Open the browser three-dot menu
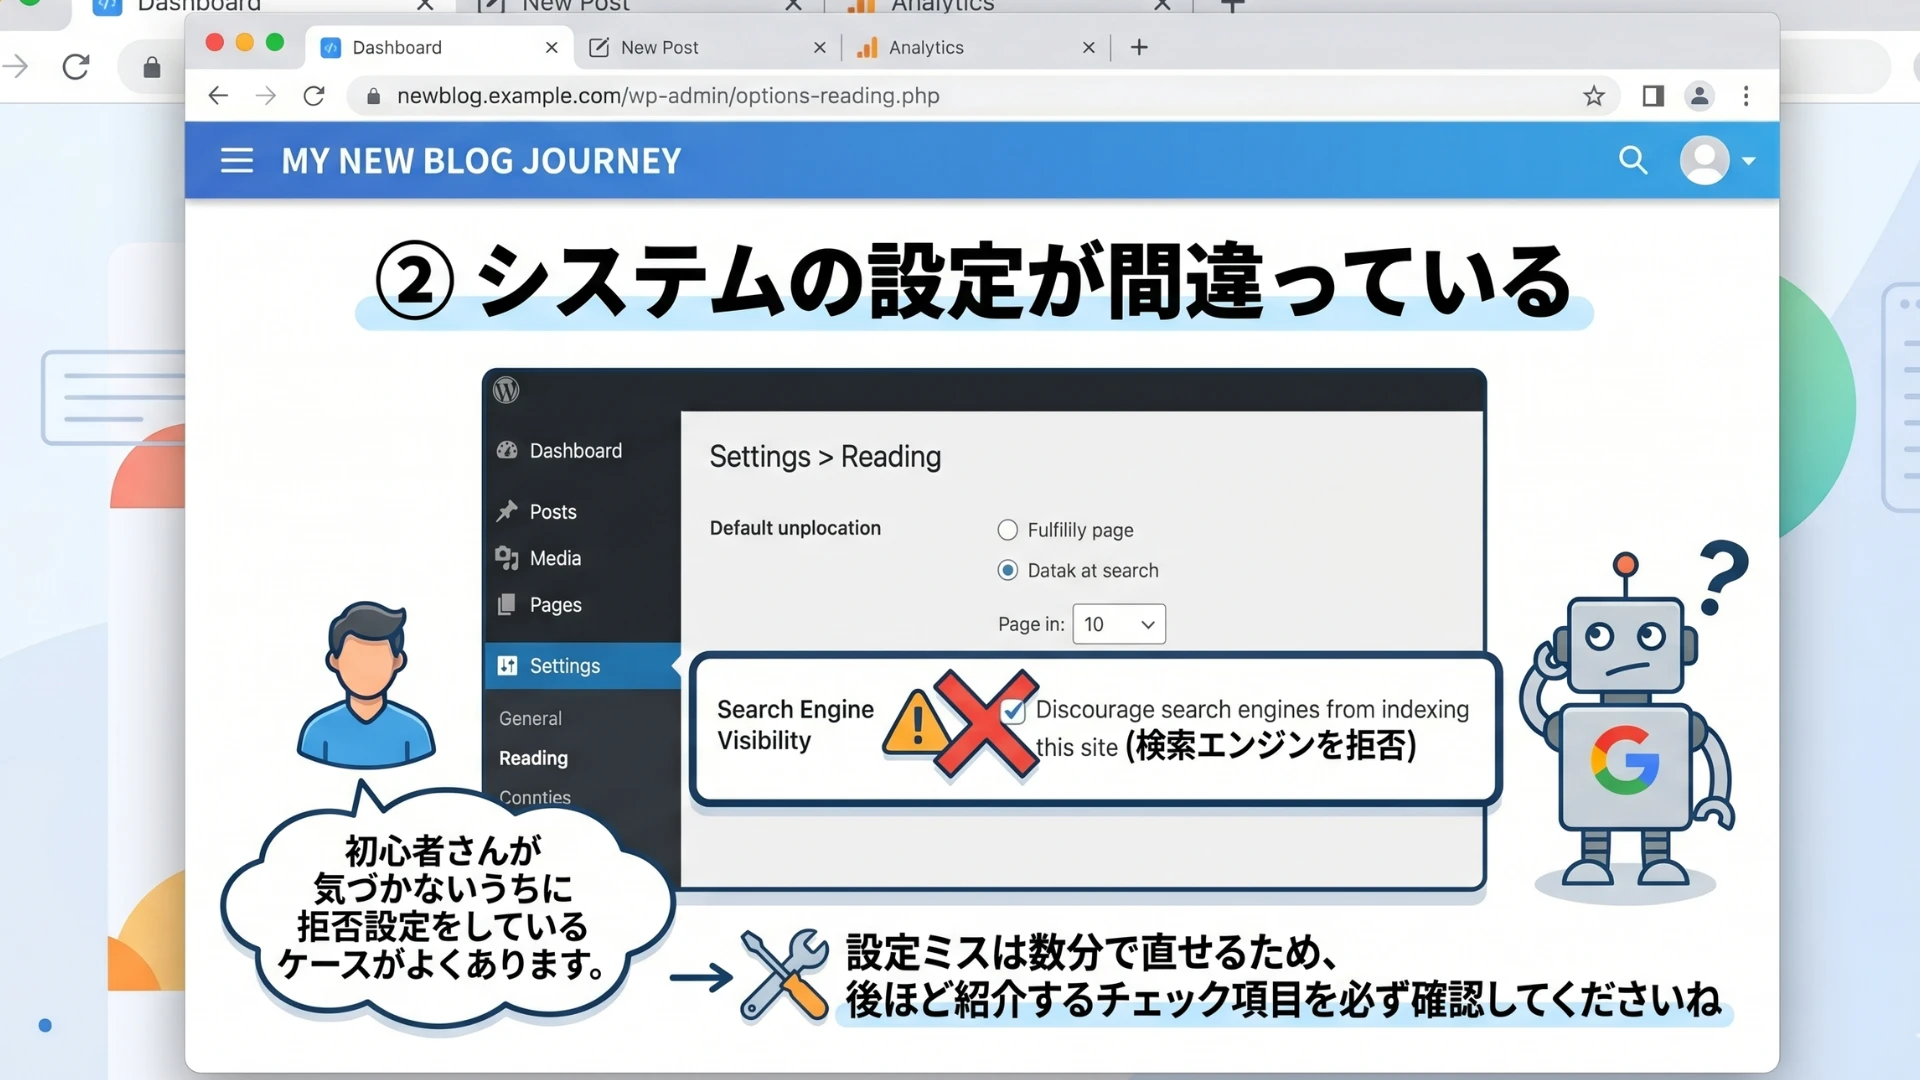This screenshot has width=1920, height=1080. (x=1746, y=96)
